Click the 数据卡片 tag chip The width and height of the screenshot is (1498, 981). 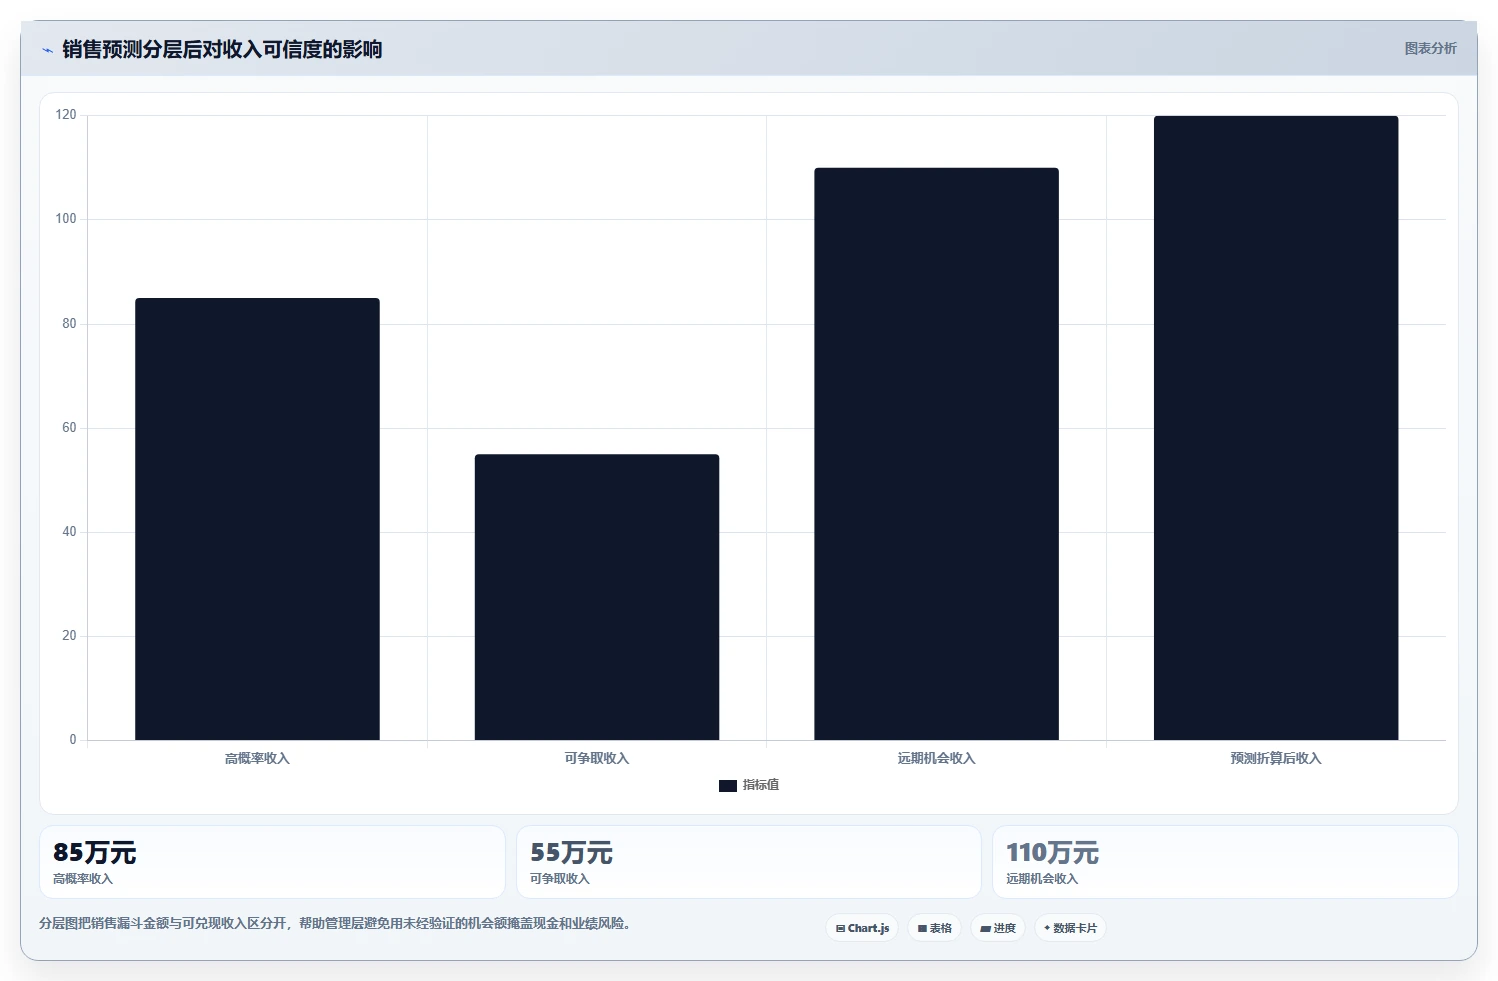coord(1070,928)
